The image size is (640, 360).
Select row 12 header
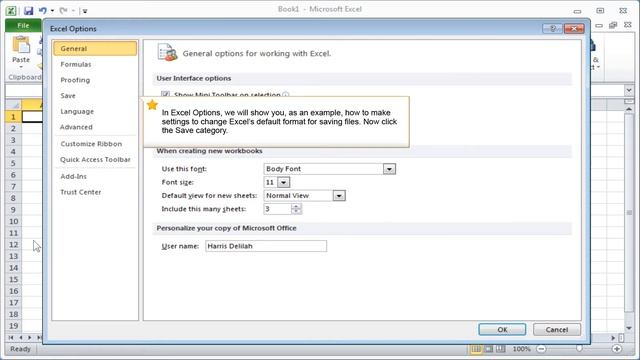[x=13, y=244]
